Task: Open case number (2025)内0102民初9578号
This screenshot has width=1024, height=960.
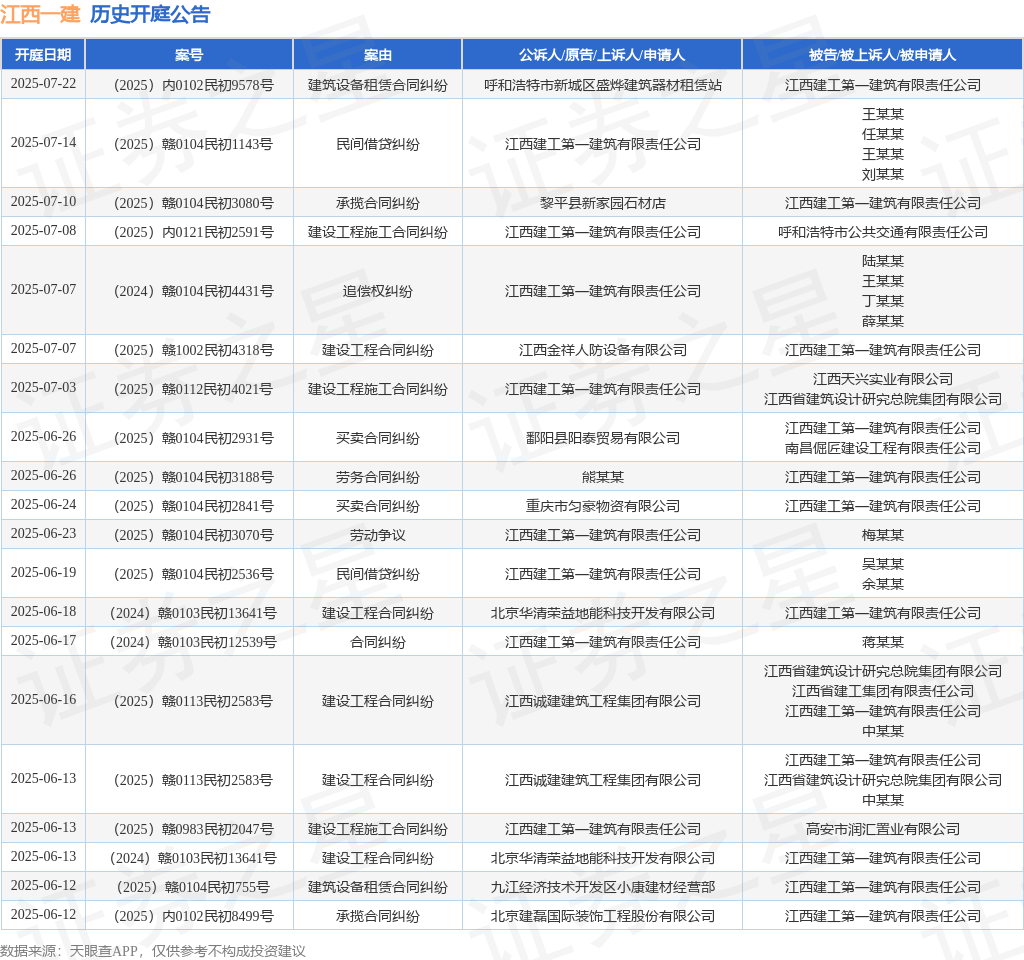Action: click(x=189, y=85)
